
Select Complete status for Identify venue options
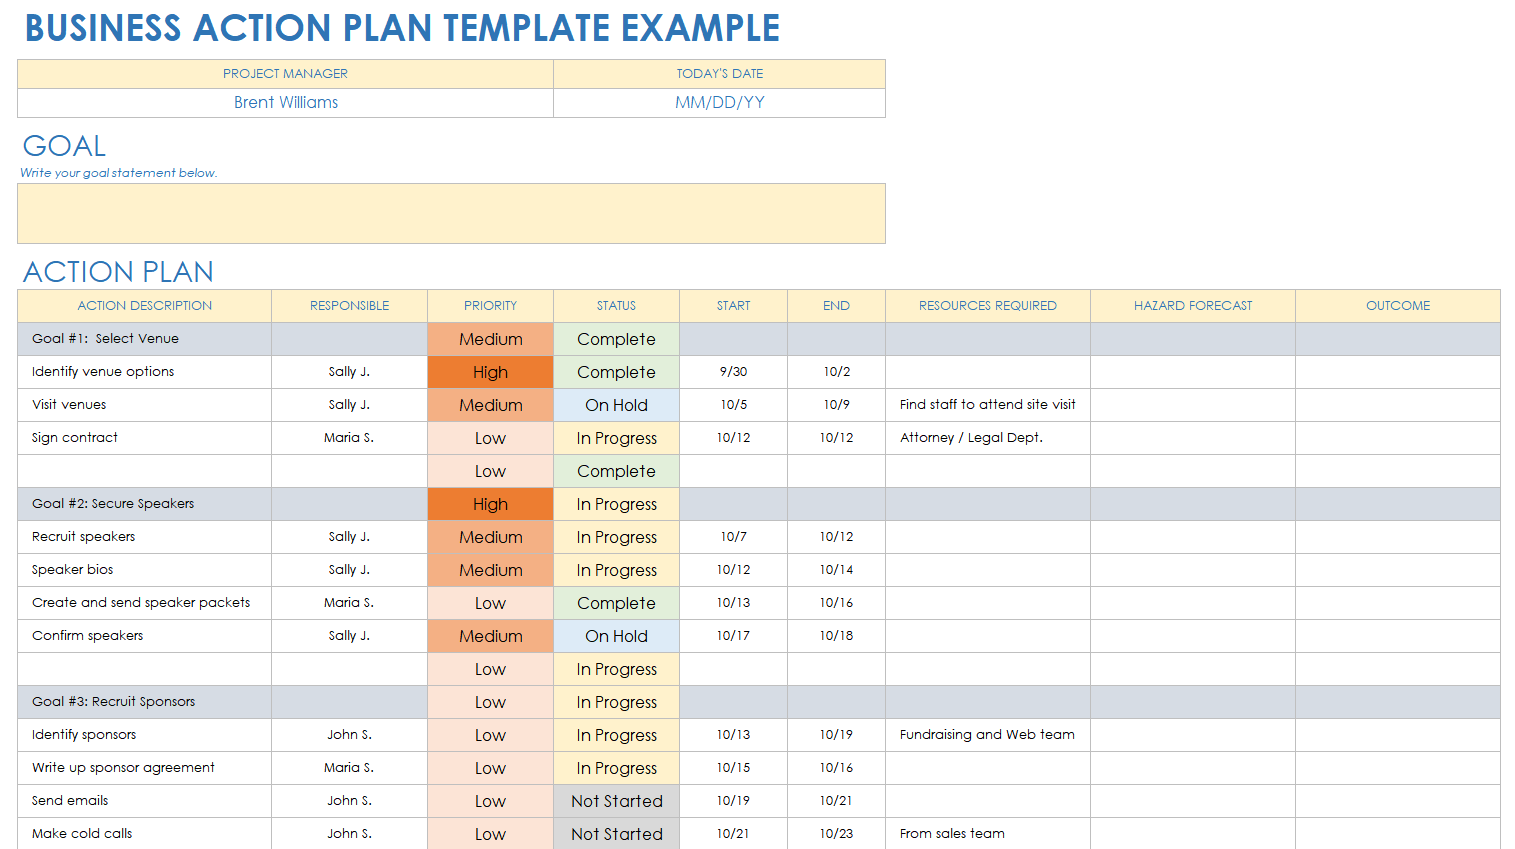click(x=616, y=372)
